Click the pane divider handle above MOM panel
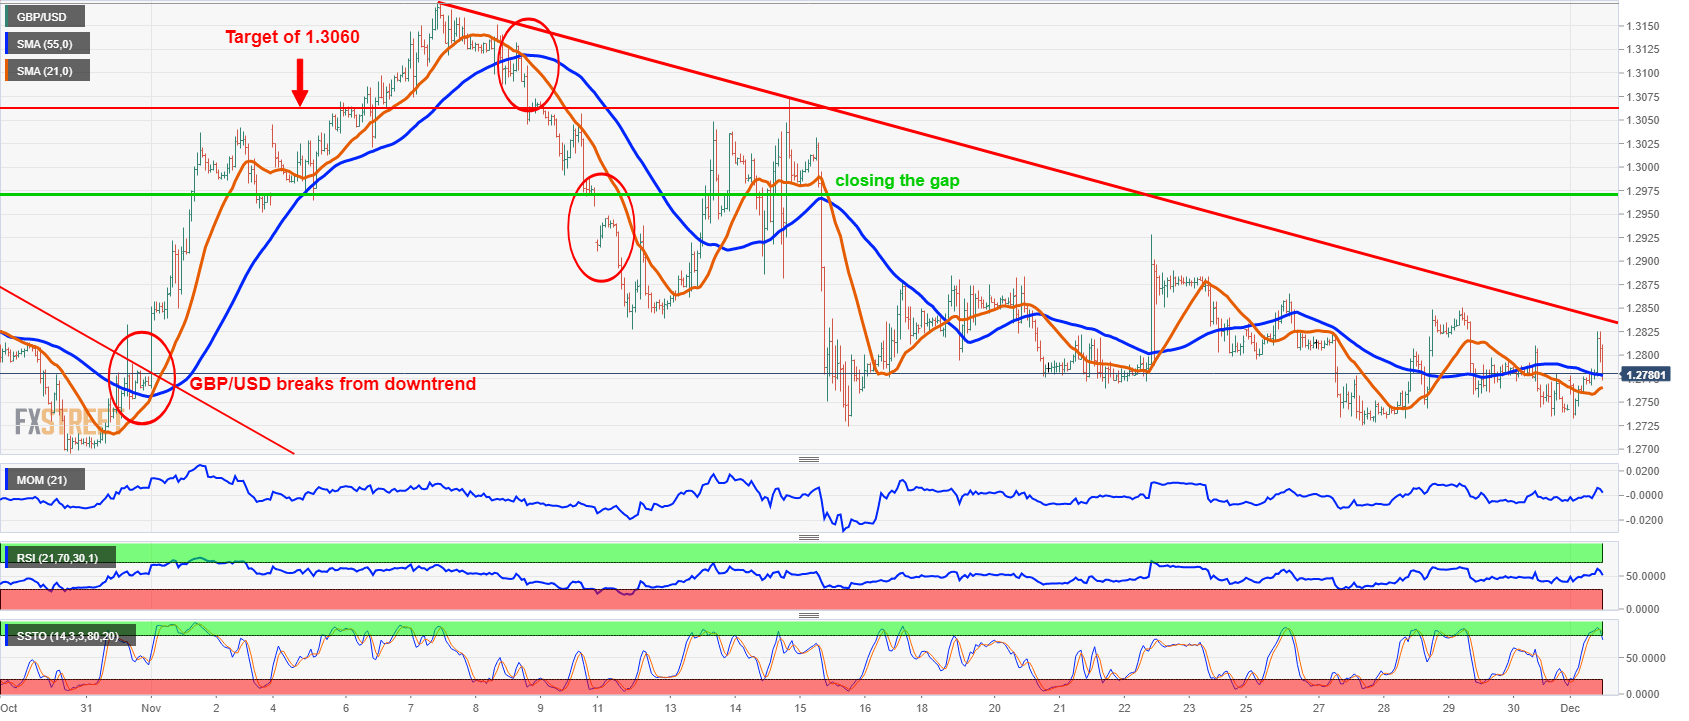 pyautogui.click(x=809, y=459)
